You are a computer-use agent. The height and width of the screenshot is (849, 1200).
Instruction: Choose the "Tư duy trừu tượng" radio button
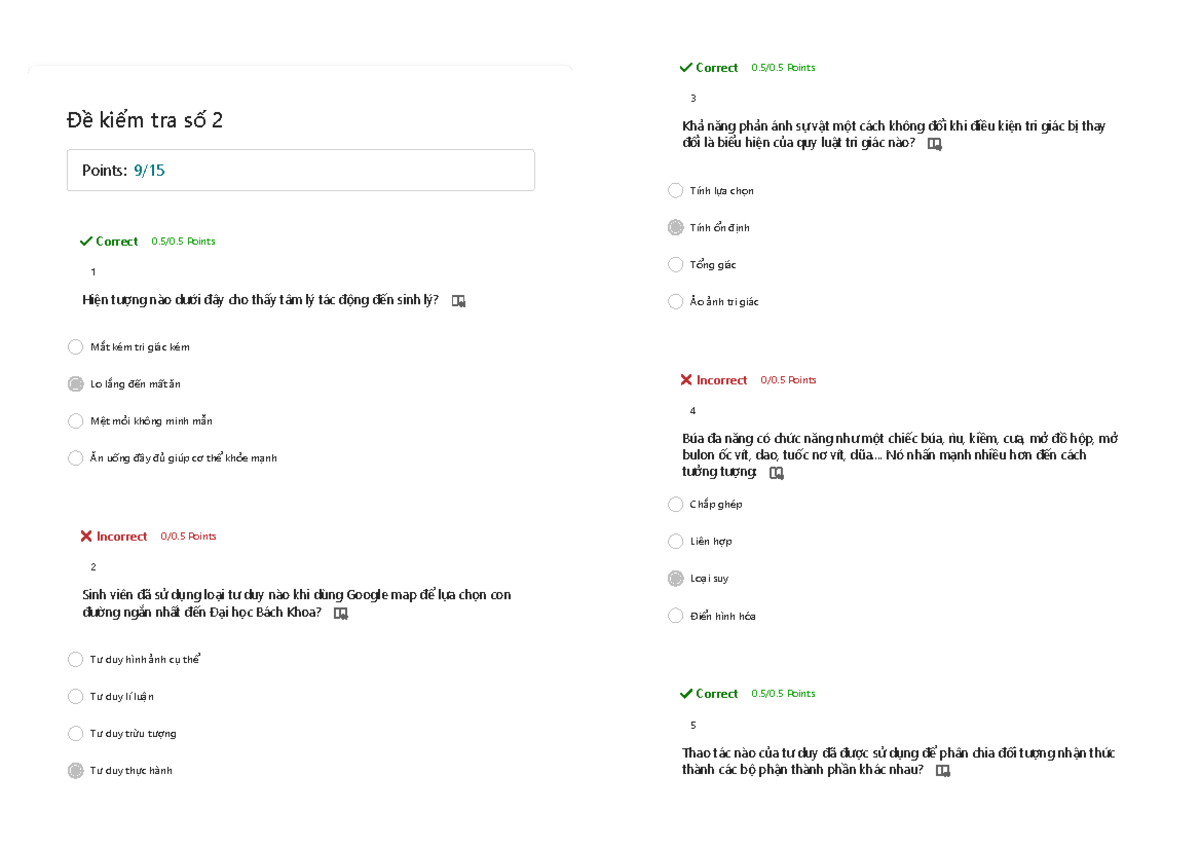(x=76, y=734)
